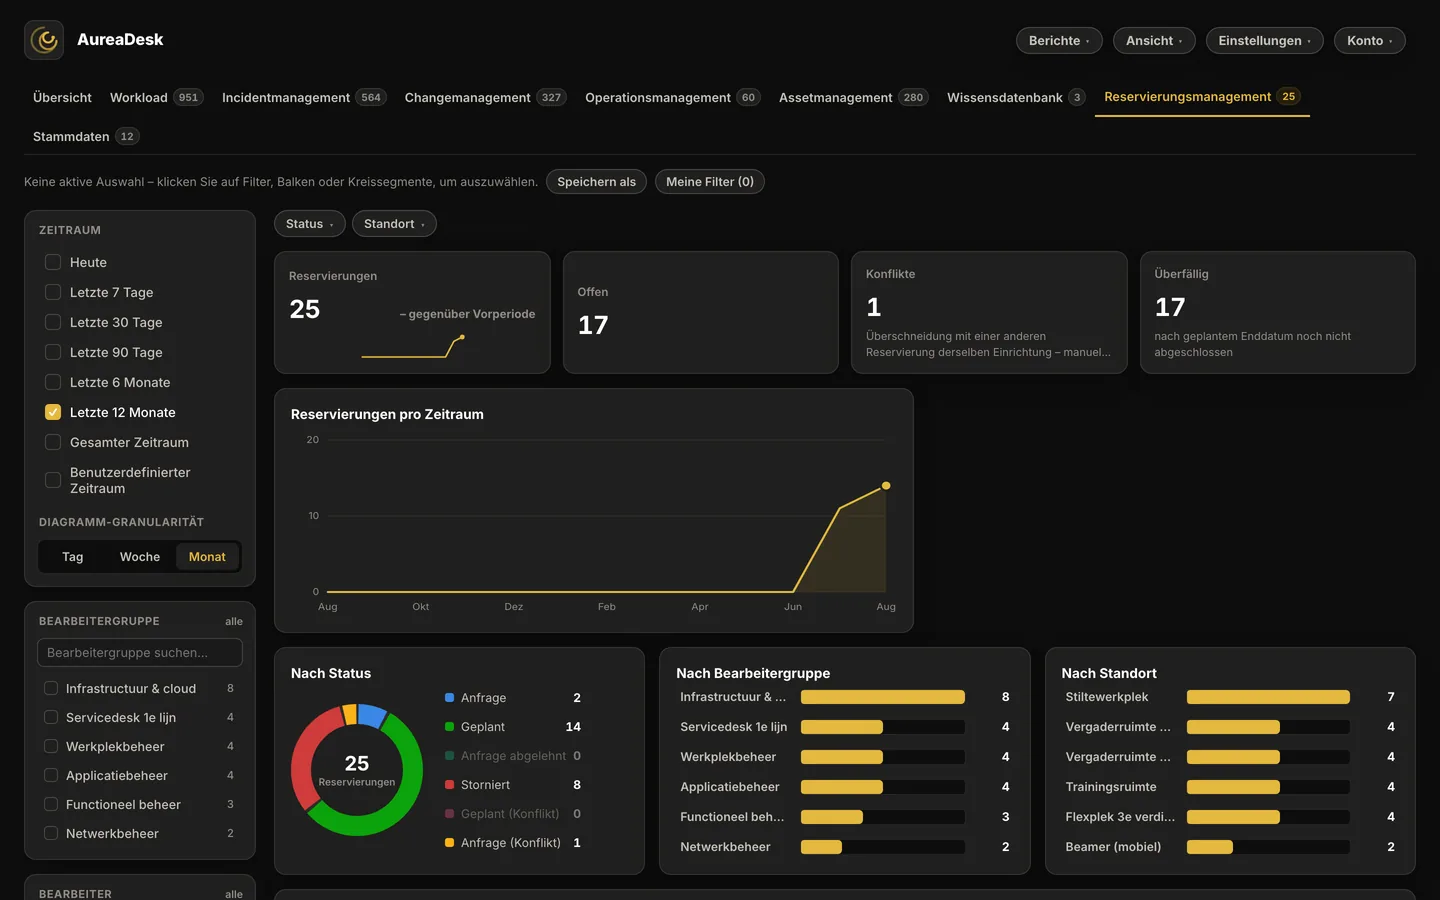Select the Stiltewerkplek bar in Nach Standort
1440x900 pixels.
tap(1268, 697)
